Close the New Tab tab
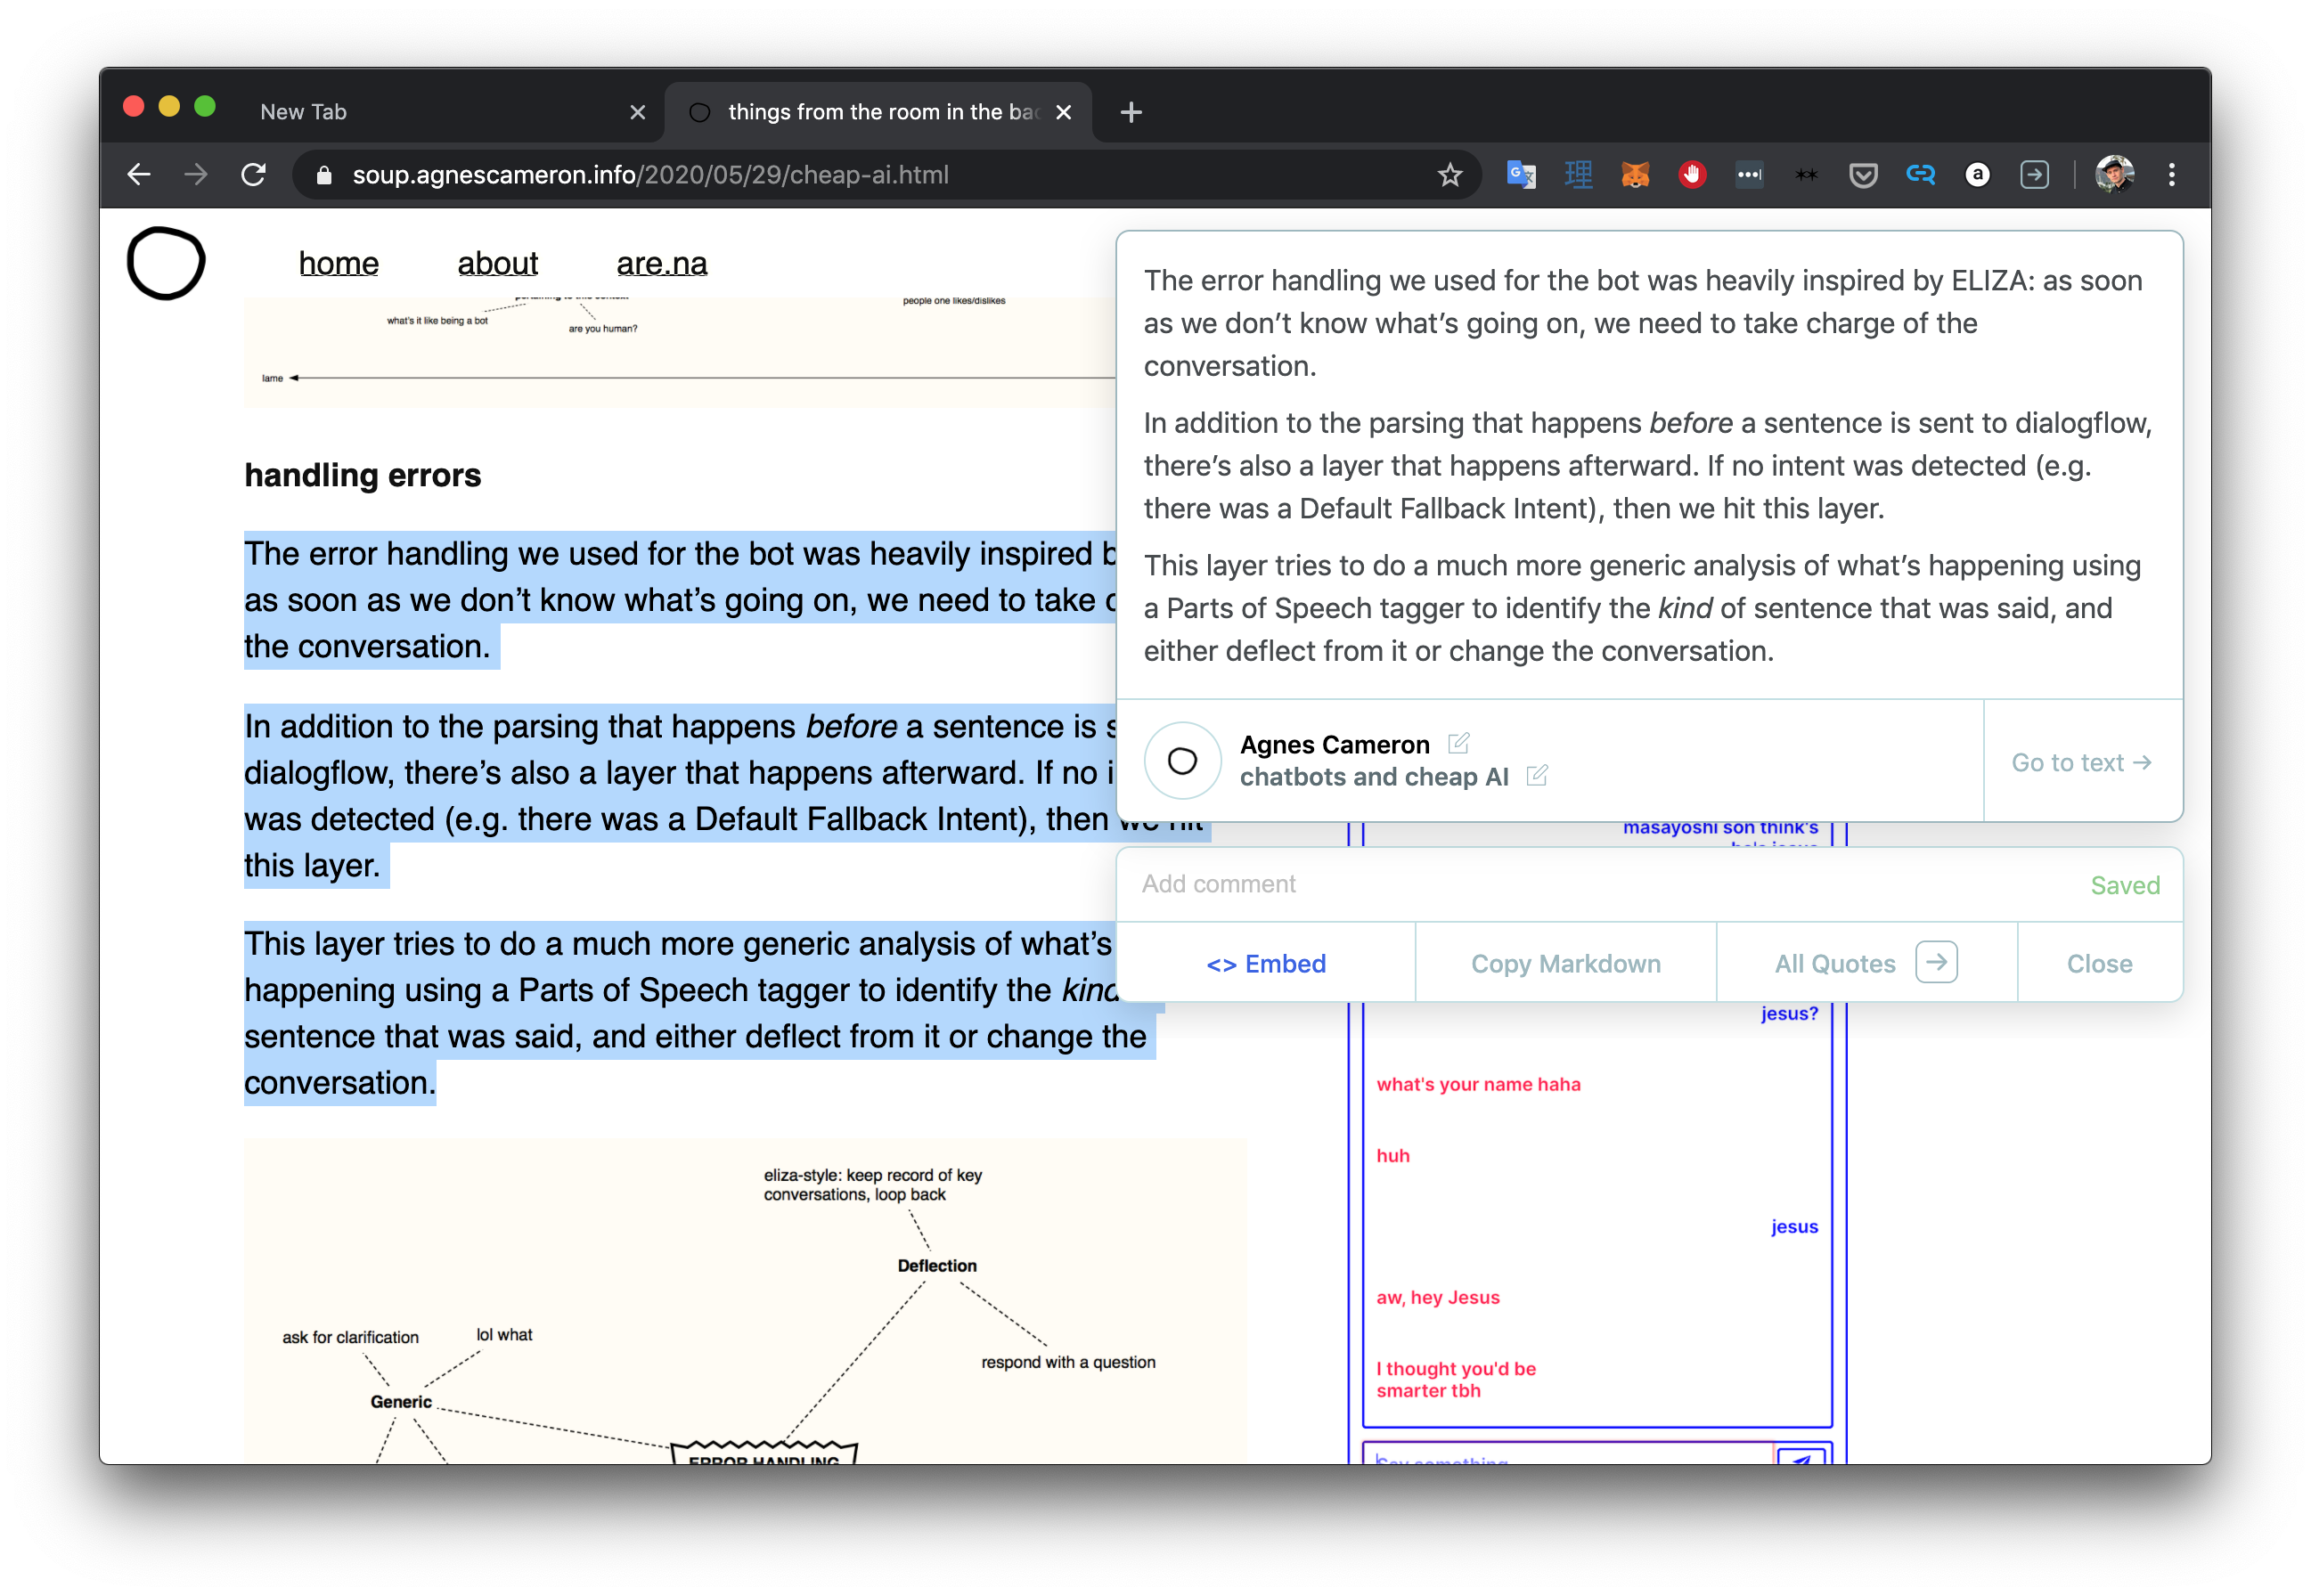Viewport: 2311px width, 1596px height. 637,112
